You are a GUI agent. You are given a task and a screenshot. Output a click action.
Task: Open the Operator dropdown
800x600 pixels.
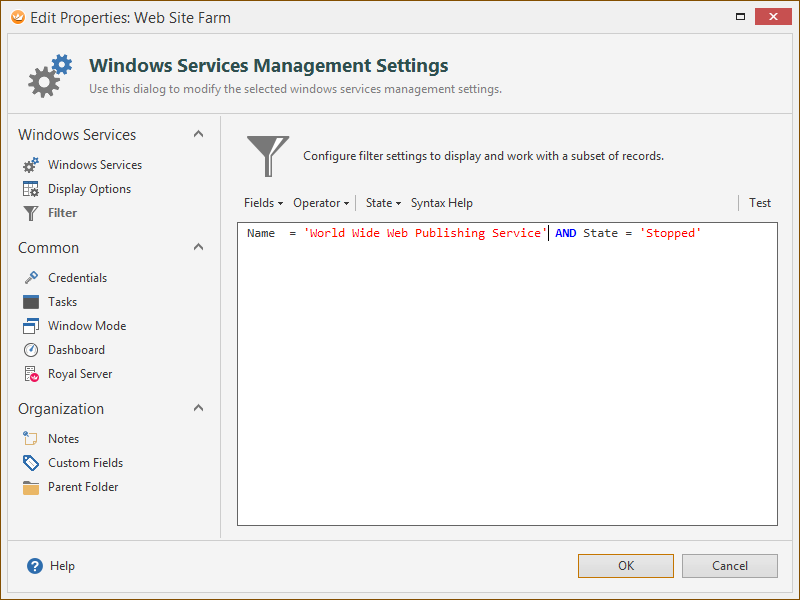[321, 203]
